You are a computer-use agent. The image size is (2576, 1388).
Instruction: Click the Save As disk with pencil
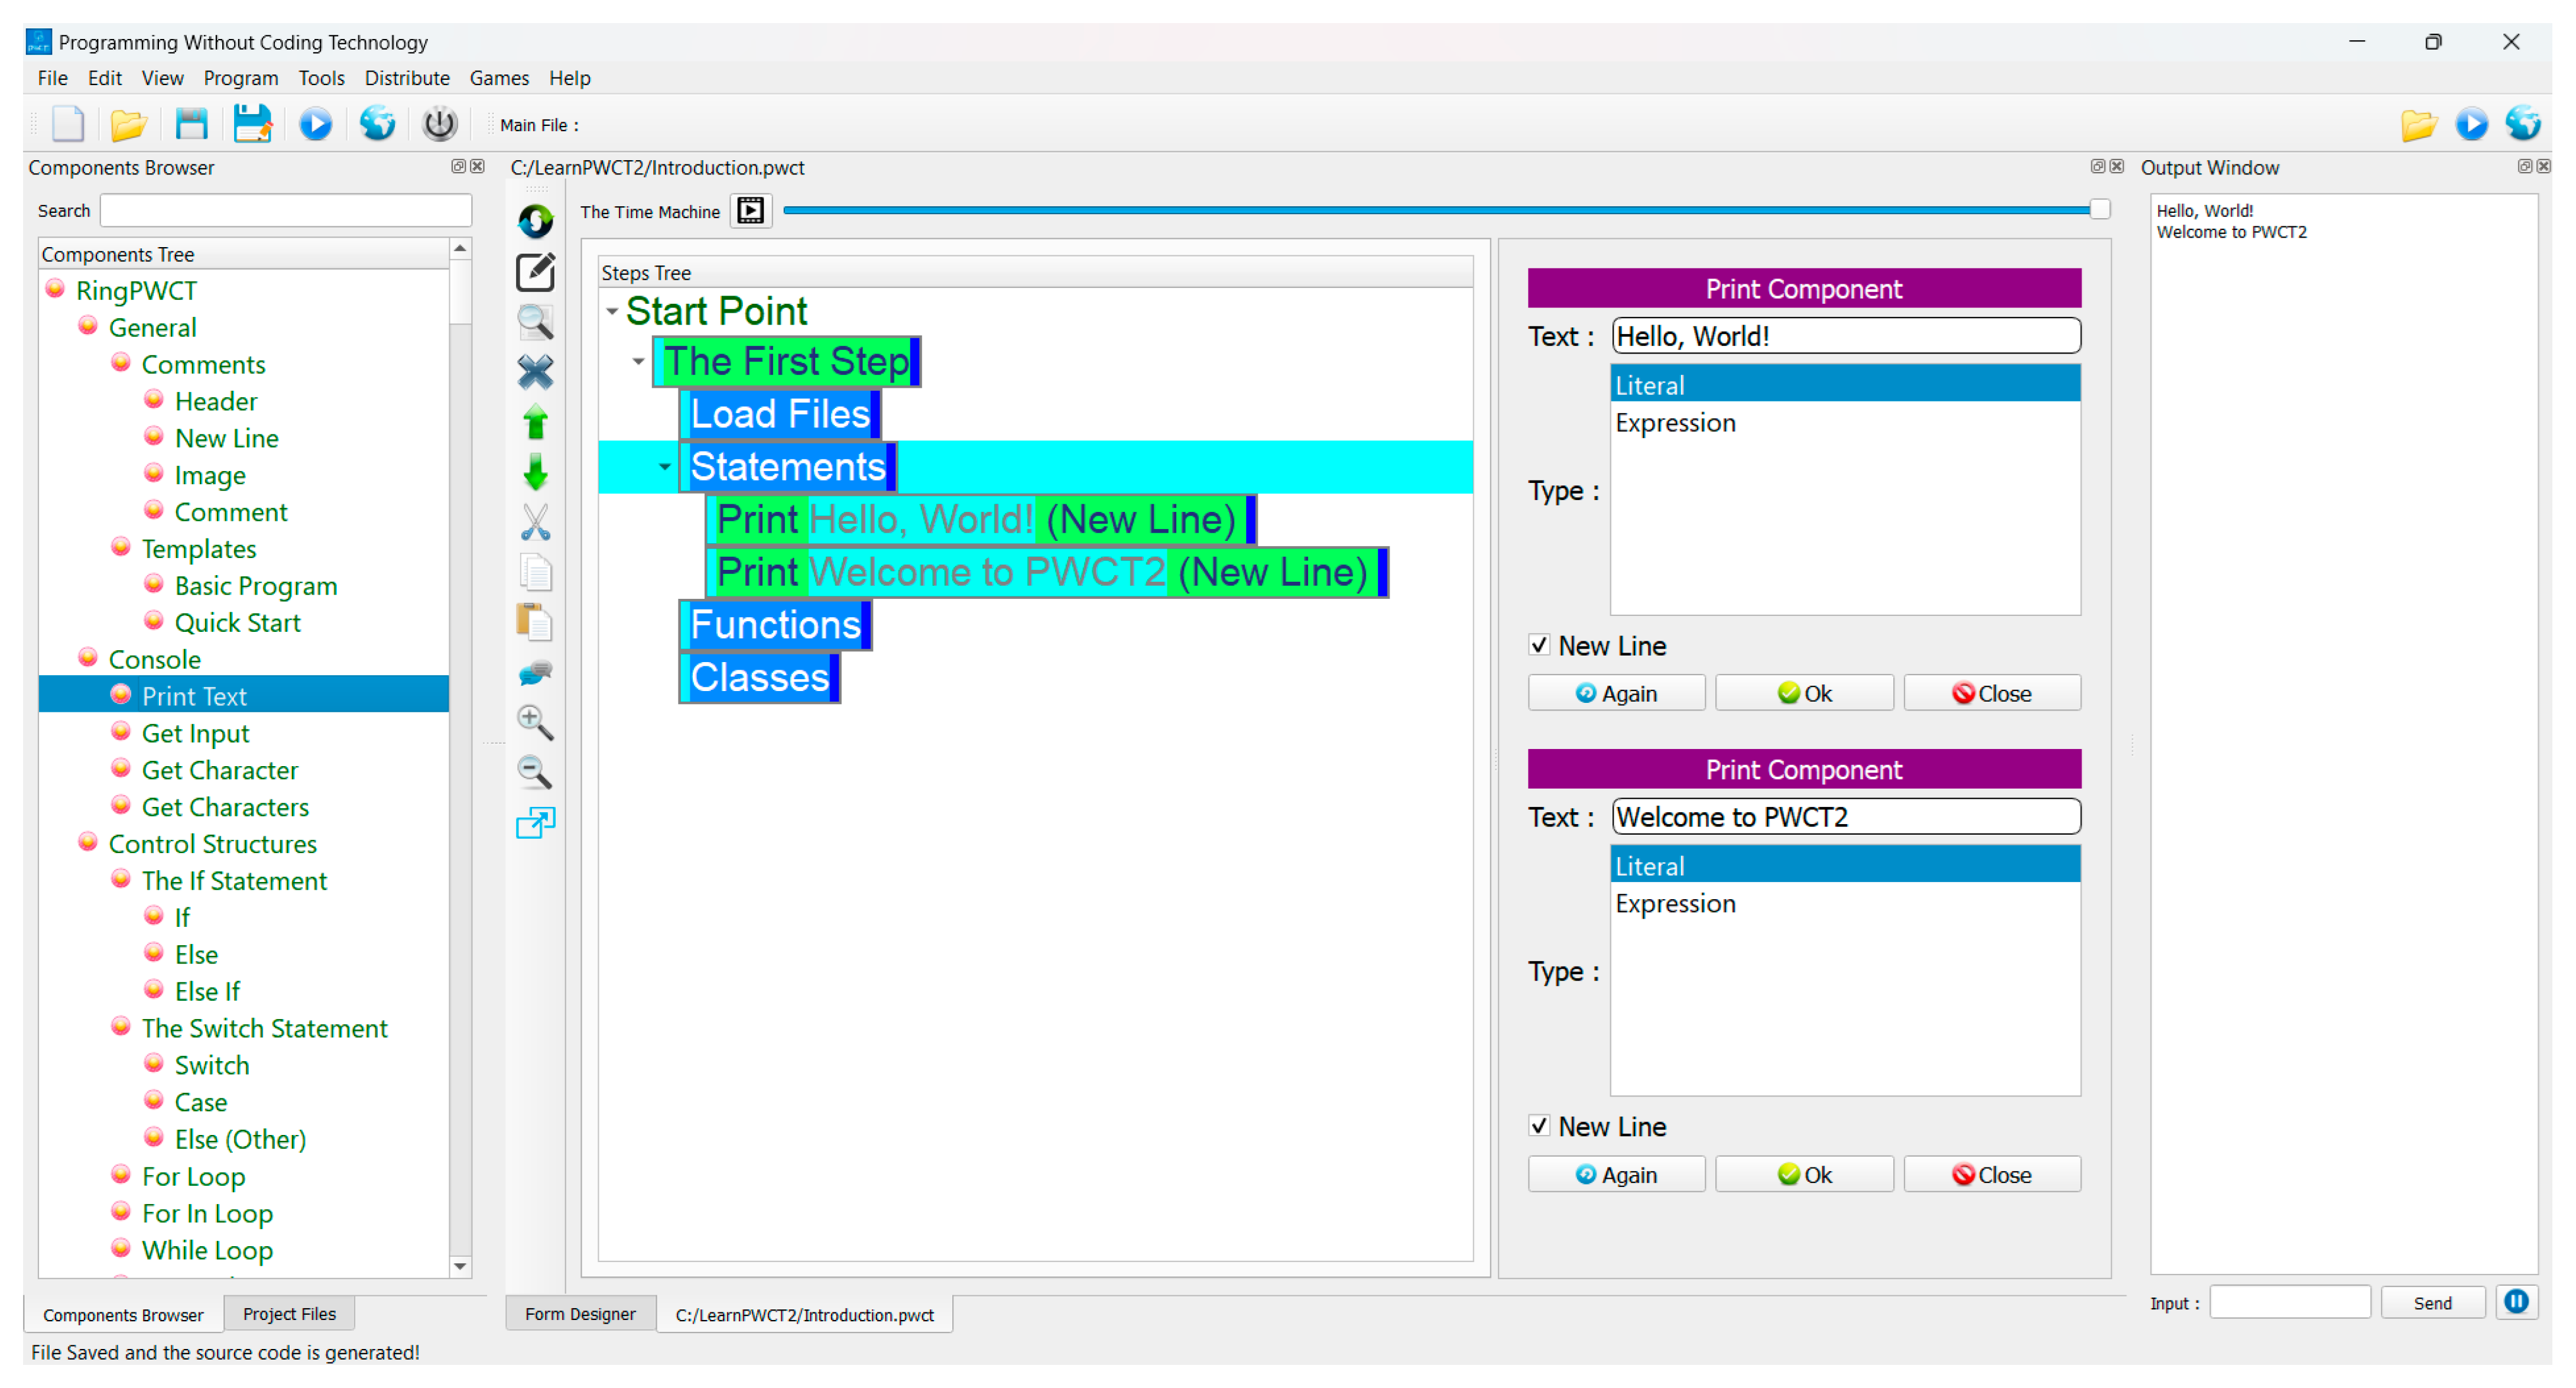252,125
